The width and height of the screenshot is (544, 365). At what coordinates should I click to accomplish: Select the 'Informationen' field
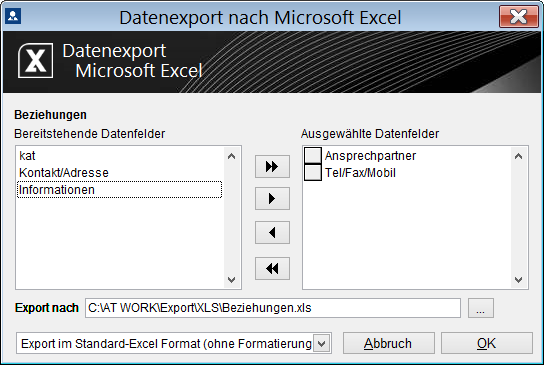pyautogui.click(x=119, y=190)
